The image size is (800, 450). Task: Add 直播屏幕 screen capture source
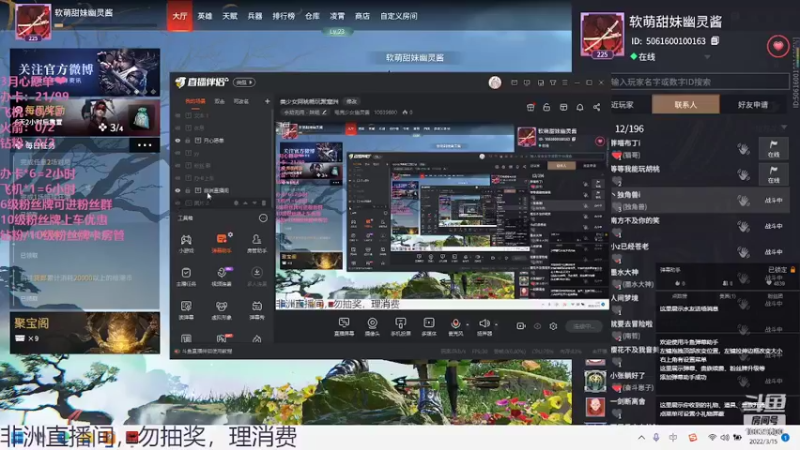tap(344, 326)
